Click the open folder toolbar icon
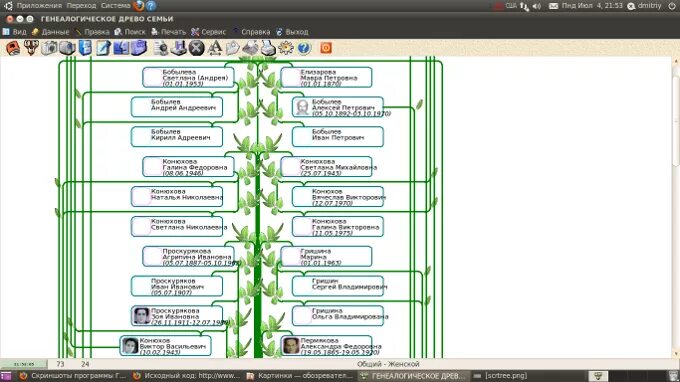Image resolution: width=680 pixels, height=382 pixels. 232,48
